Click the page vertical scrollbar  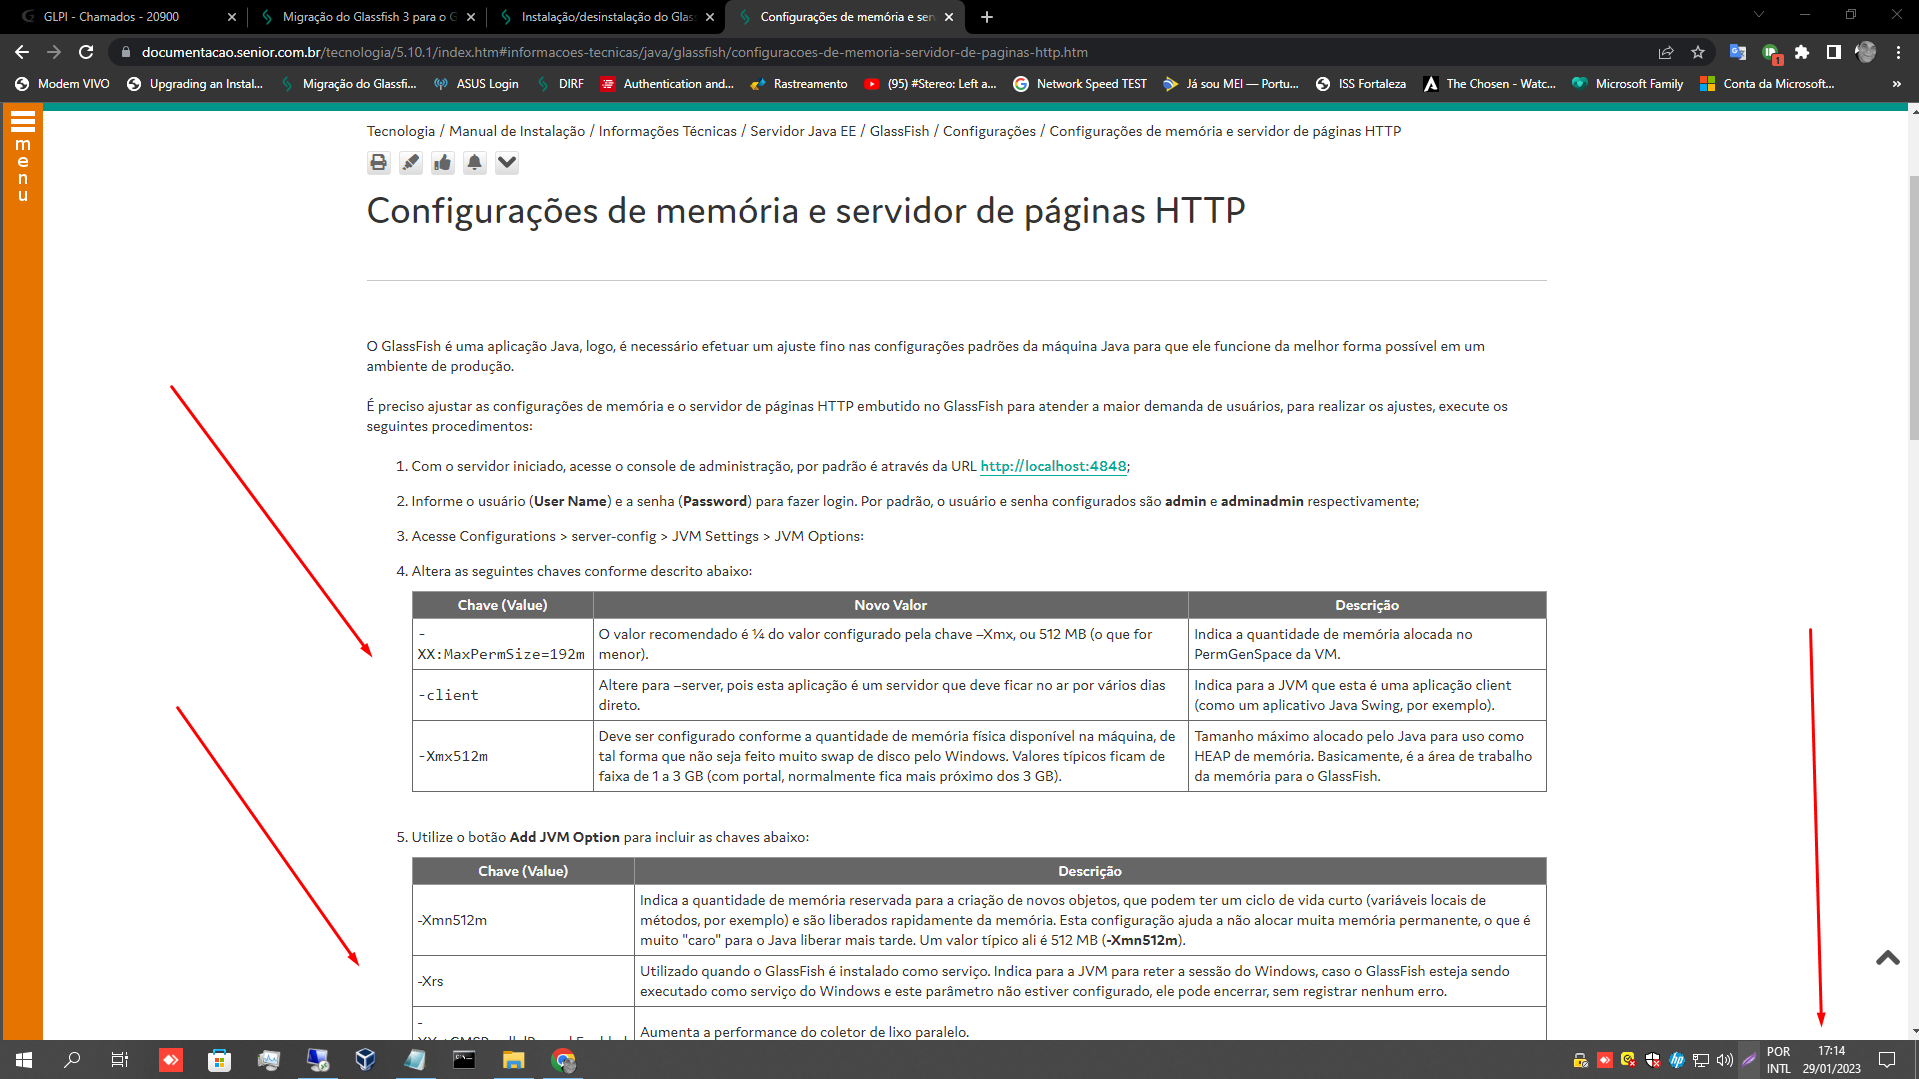(1913, 307)
